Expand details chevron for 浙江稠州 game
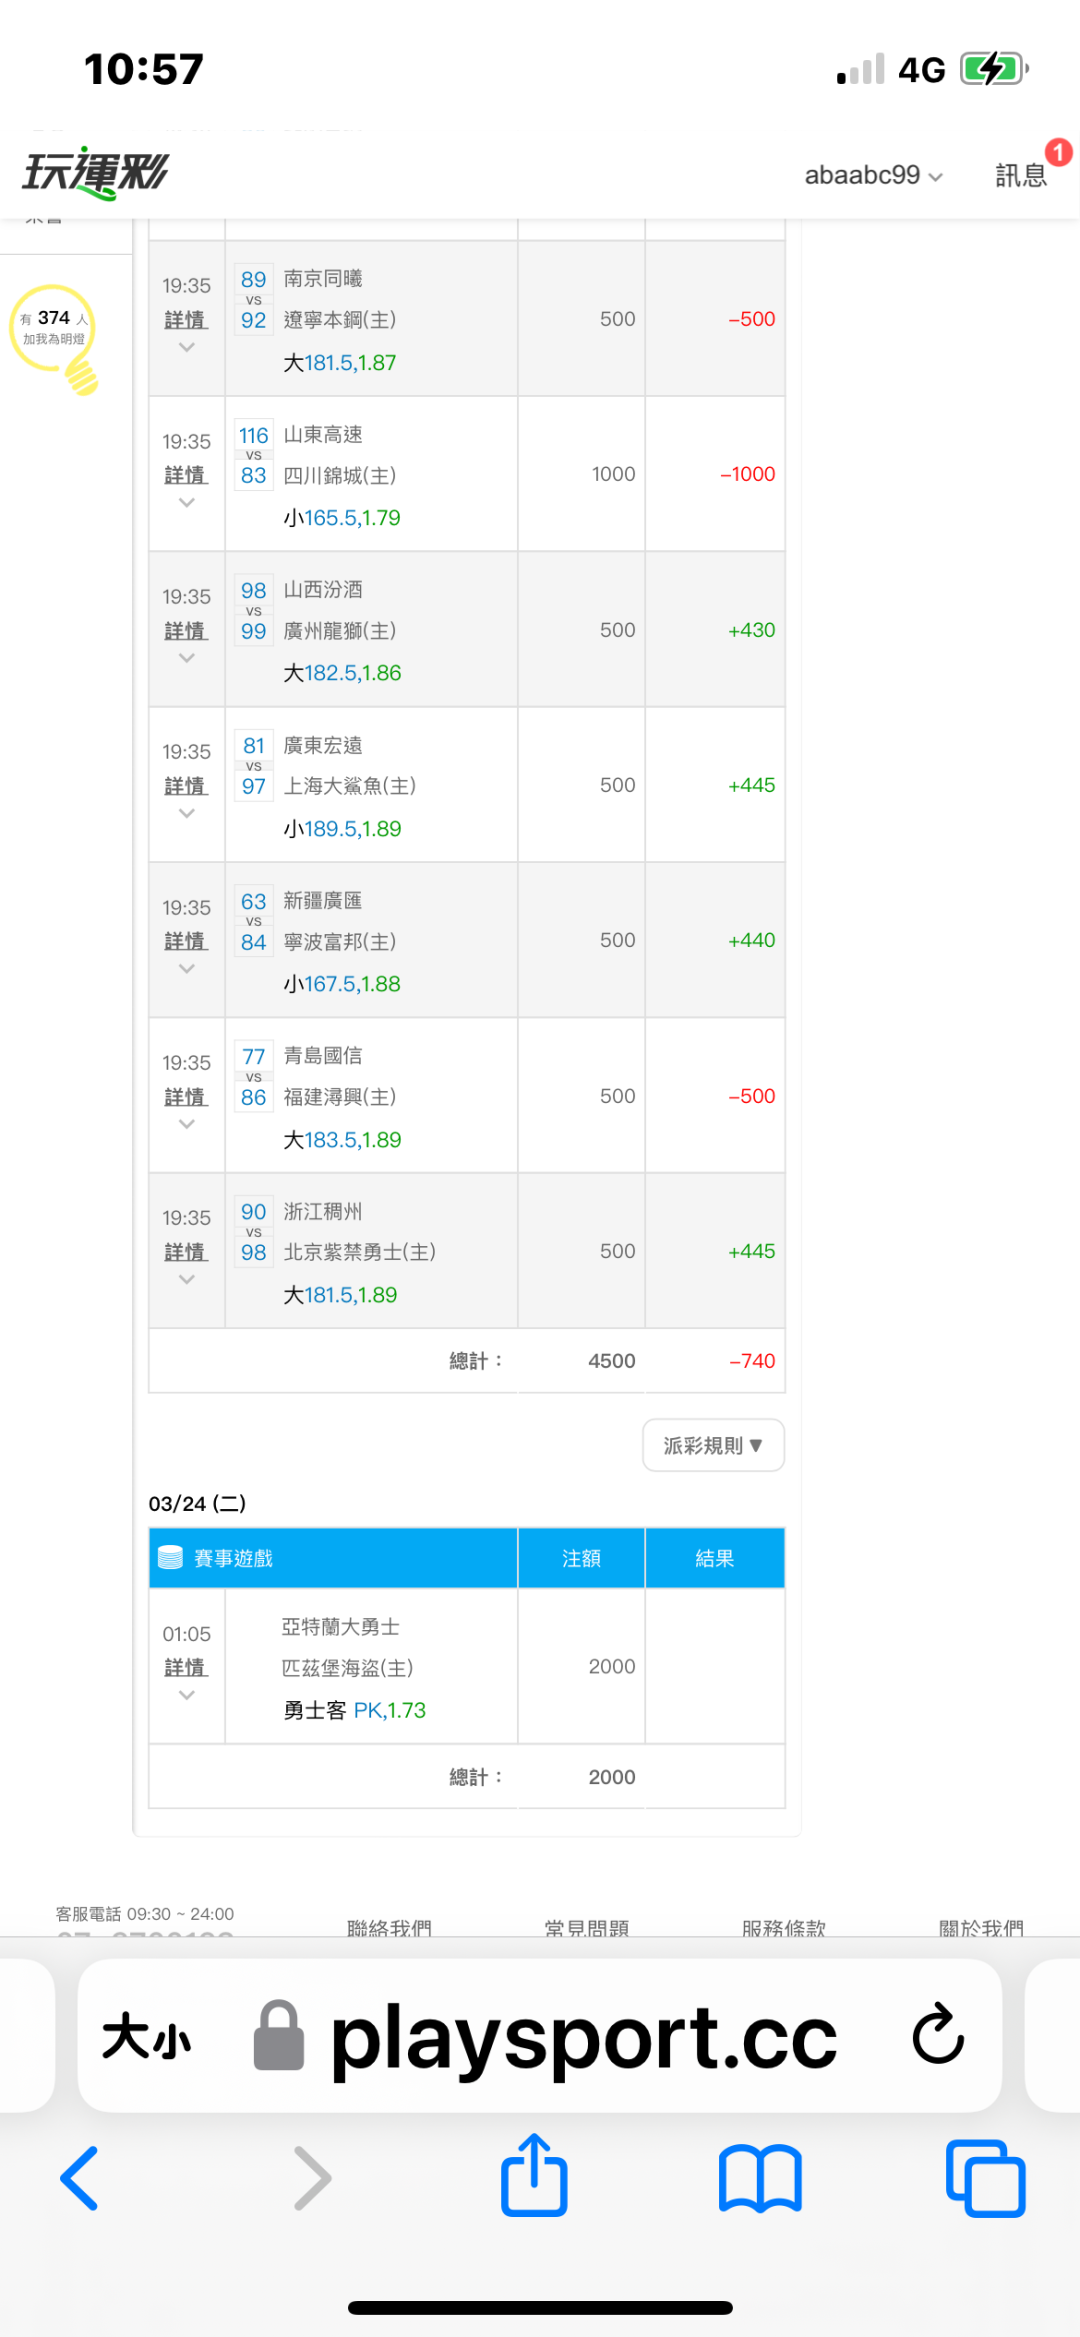 (x=186, y=1280)
